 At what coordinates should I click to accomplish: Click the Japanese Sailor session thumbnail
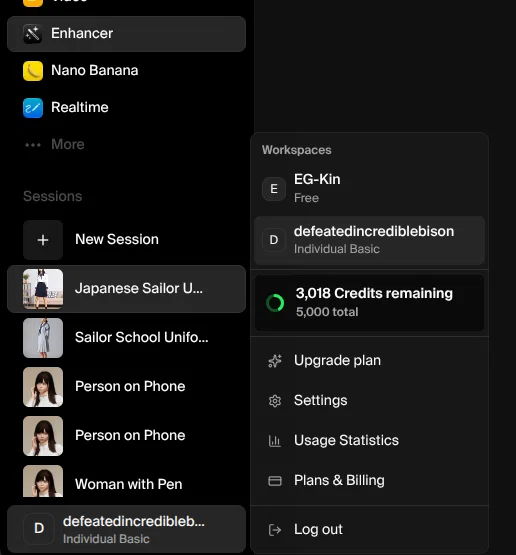tap(43, 289)
